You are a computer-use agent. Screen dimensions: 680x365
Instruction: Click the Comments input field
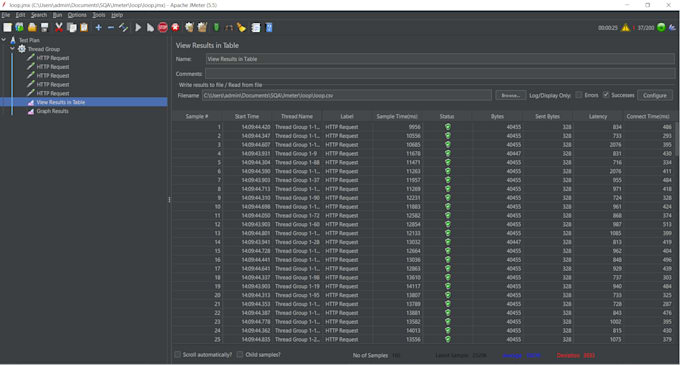click(440, 74)
